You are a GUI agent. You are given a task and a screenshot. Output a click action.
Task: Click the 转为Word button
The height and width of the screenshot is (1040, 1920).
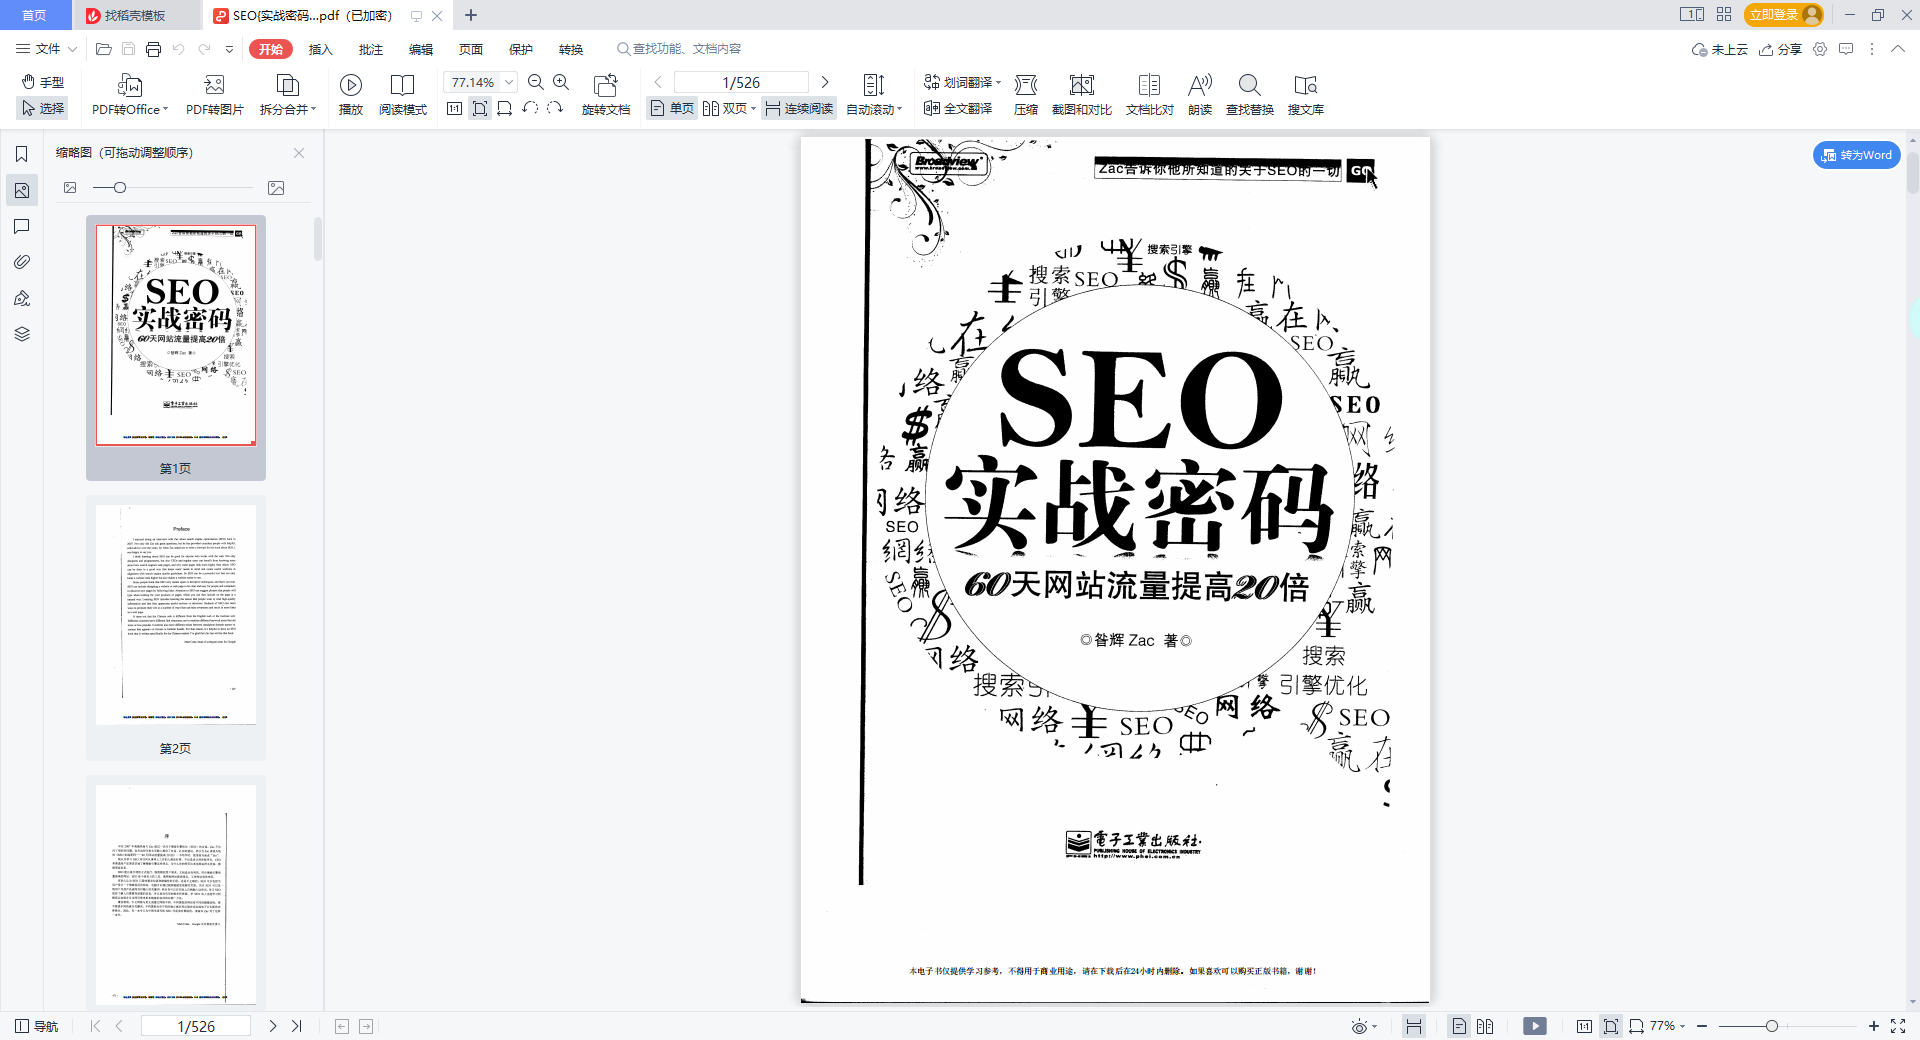[x=1856, y=155]
